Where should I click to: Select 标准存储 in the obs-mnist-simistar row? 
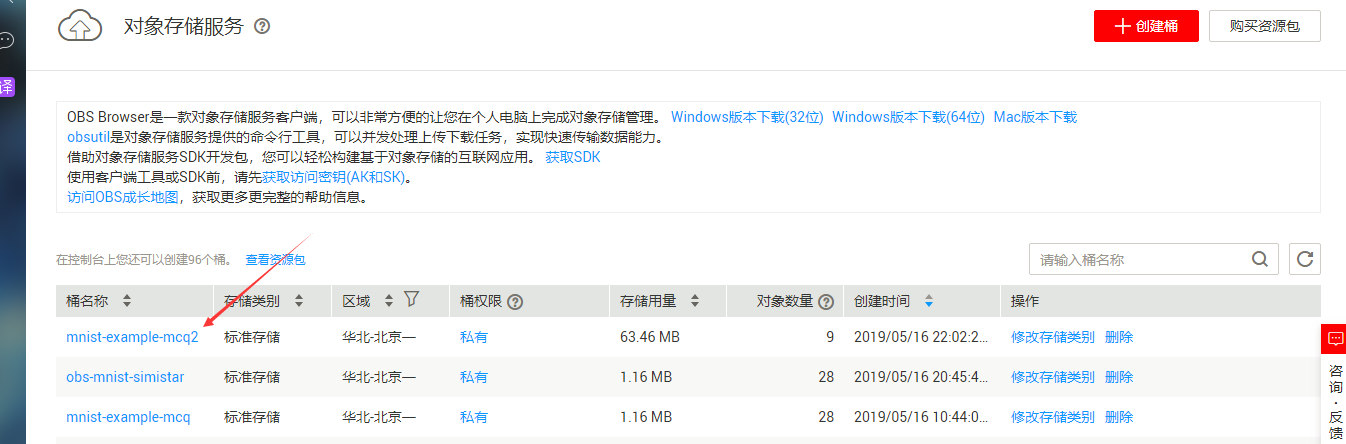(252, 377)
